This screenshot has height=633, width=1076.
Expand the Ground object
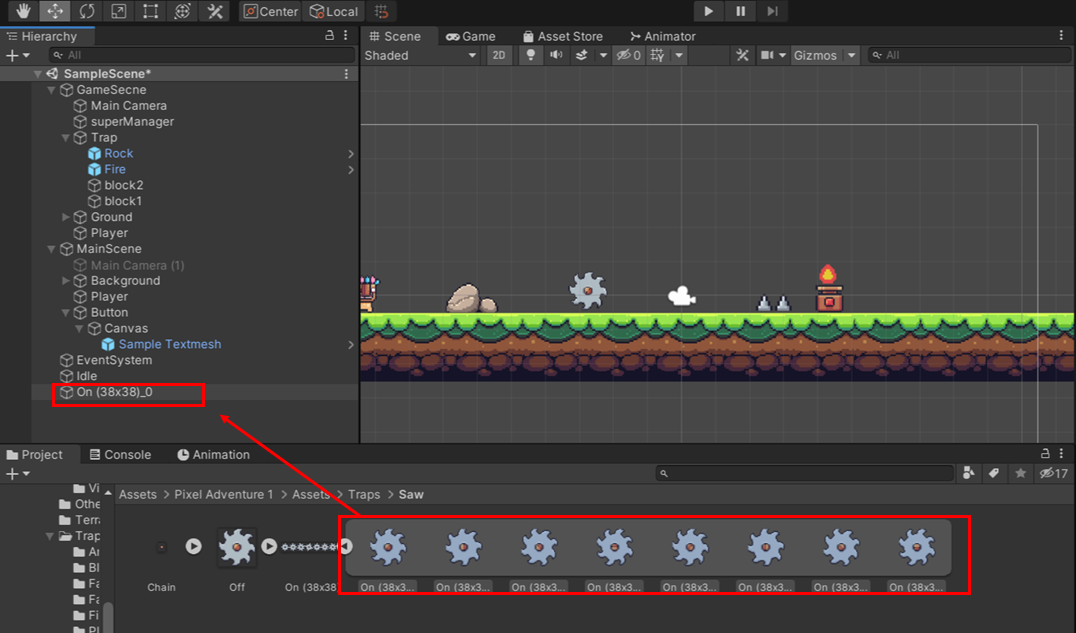point(66,217)
